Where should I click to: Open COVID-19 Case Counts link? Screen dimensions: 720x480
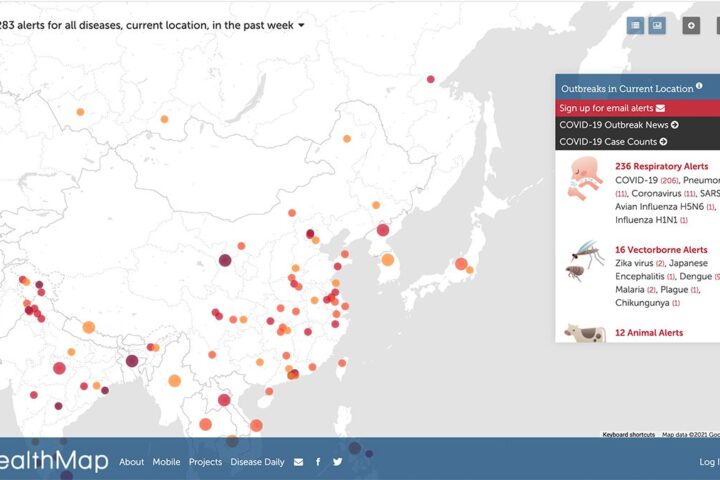coord(608,142)
